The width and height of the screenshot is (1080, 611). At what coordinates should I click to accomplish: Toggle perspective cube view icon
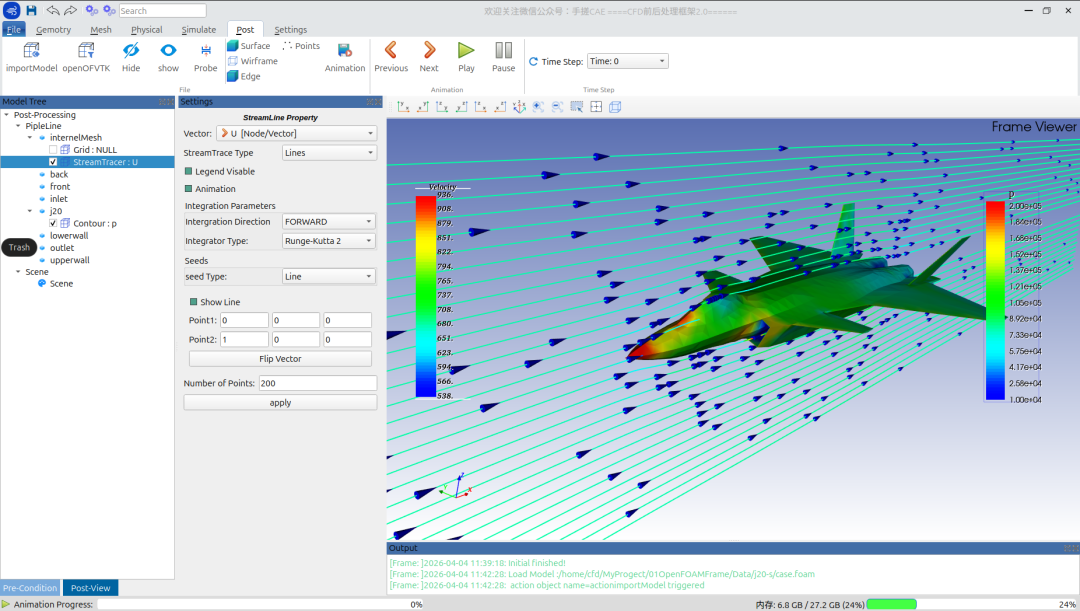(615, 107)
